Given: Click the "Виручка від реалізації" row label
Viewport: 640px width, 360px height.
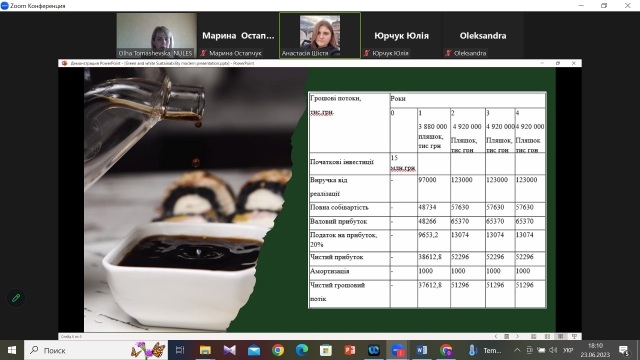Looking at the screenshot, I should pos(329,187).
